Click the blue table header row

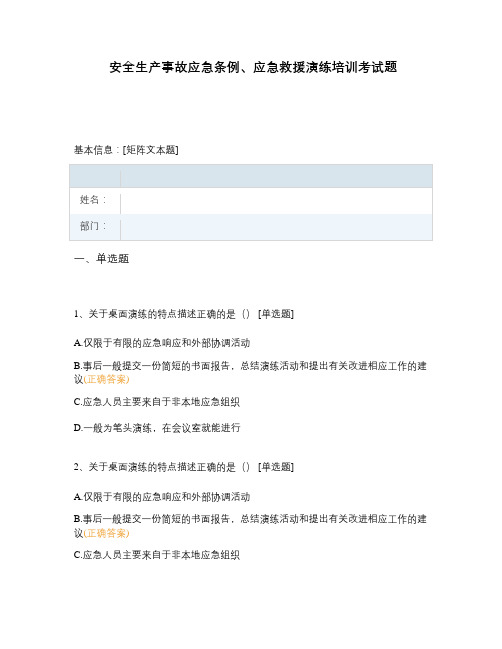pyautogui.click(x=251, y=176)
